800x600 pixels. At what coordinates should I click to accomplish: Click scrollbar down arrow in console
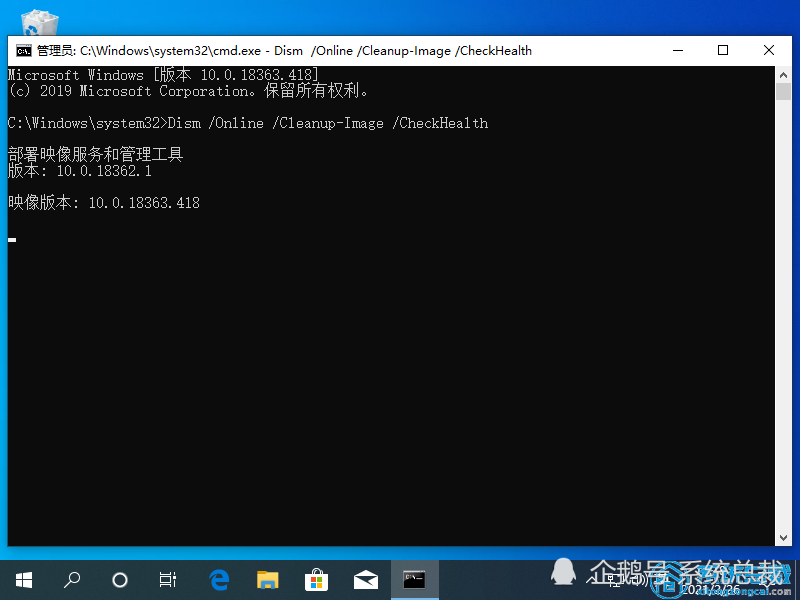(x=784, y=538)
